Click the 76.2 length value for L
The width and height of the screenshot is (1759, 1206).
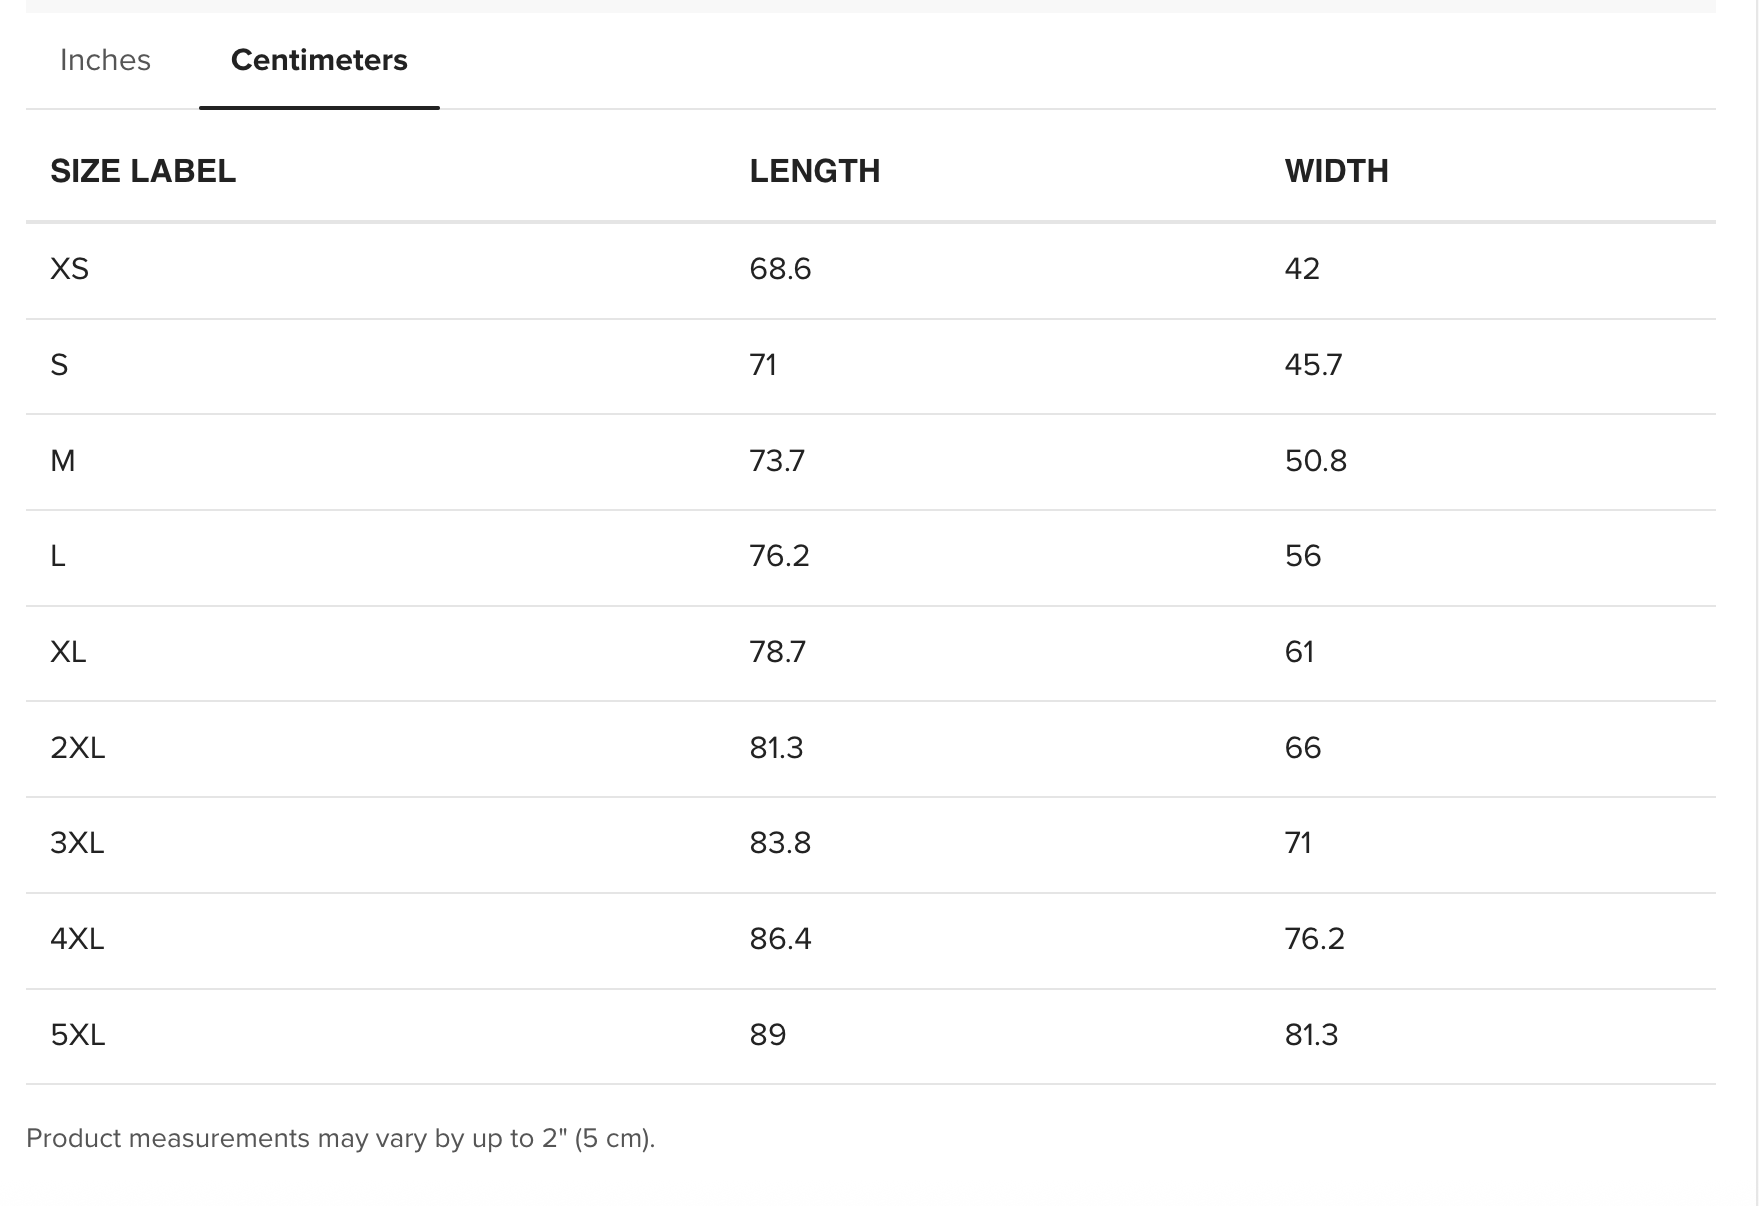[780, 556]
